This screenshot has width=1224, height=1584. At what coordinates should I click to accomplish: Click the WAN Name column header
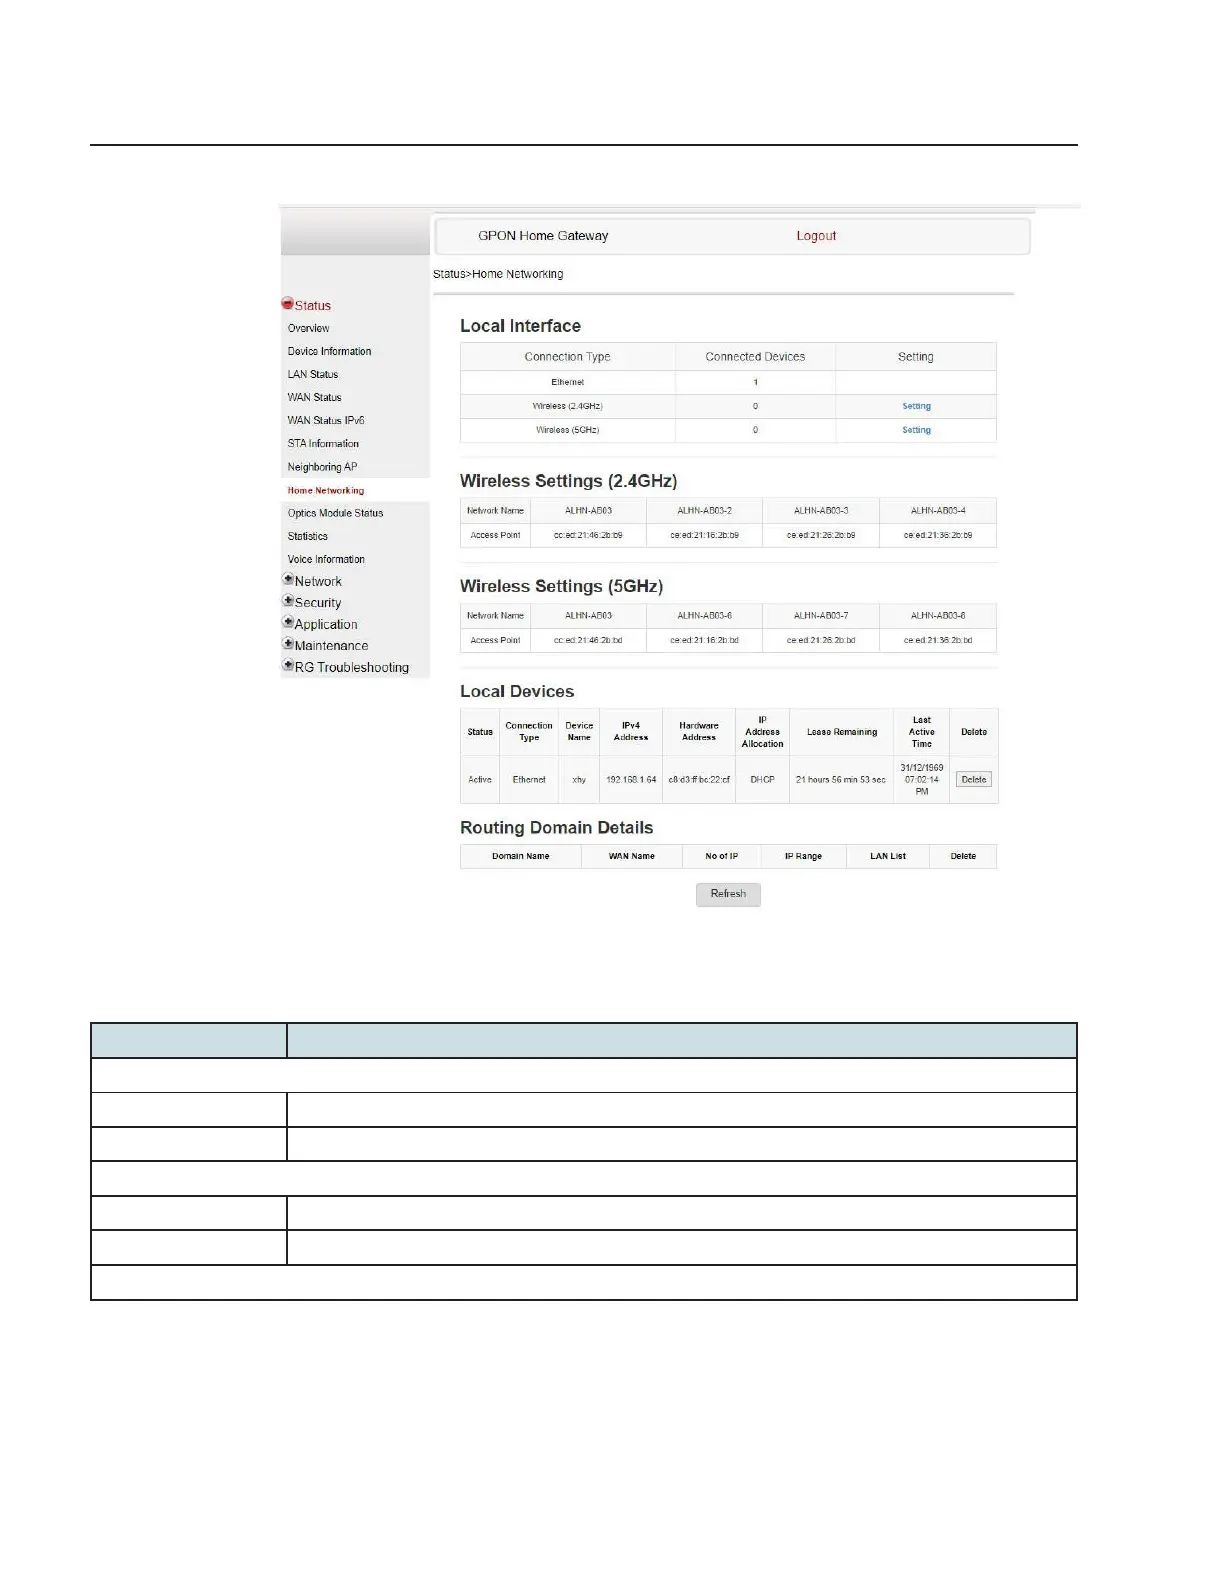pyautogui.click(x=632, y=856)
